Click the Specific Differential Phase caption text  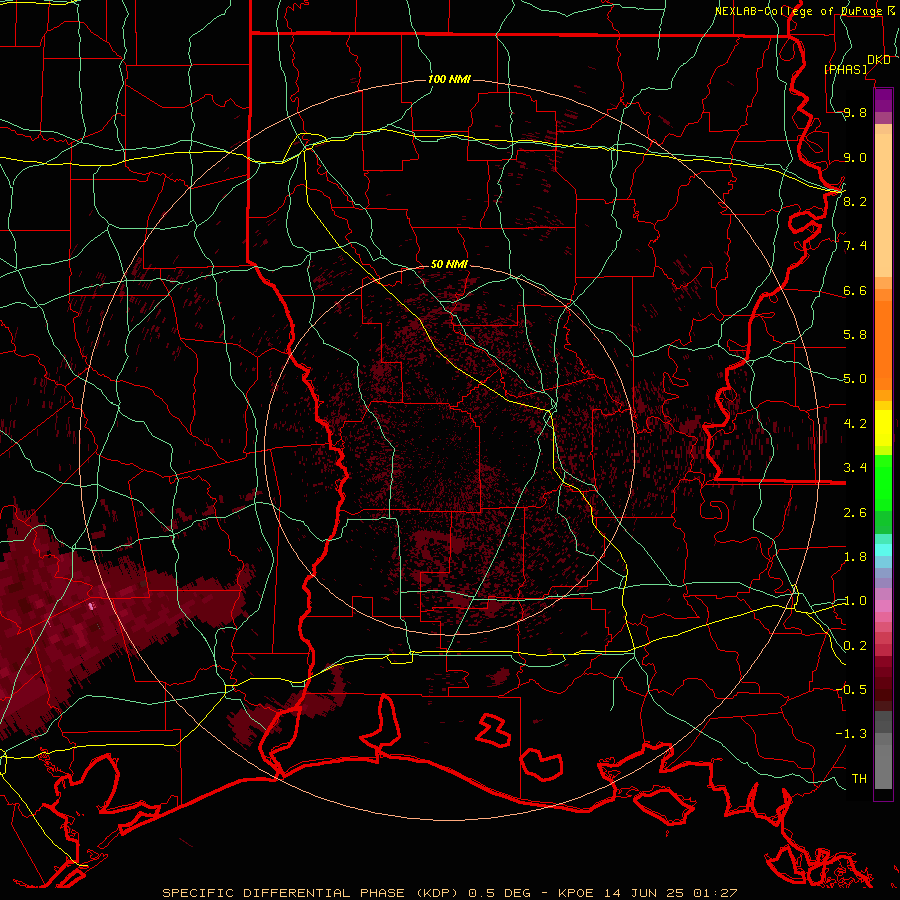pyautogui.click(x=449, y=893)
